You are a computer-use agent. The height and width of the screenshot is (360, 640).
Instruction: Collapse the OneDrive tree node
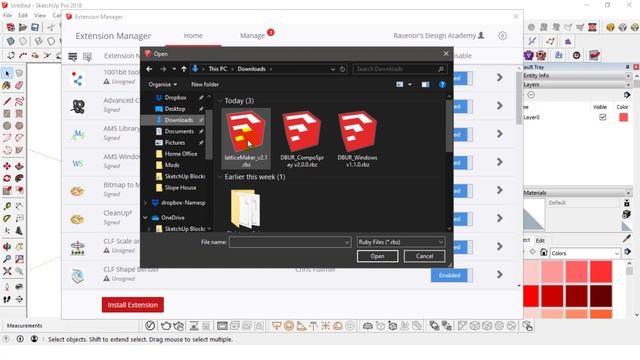pos(145,218)
